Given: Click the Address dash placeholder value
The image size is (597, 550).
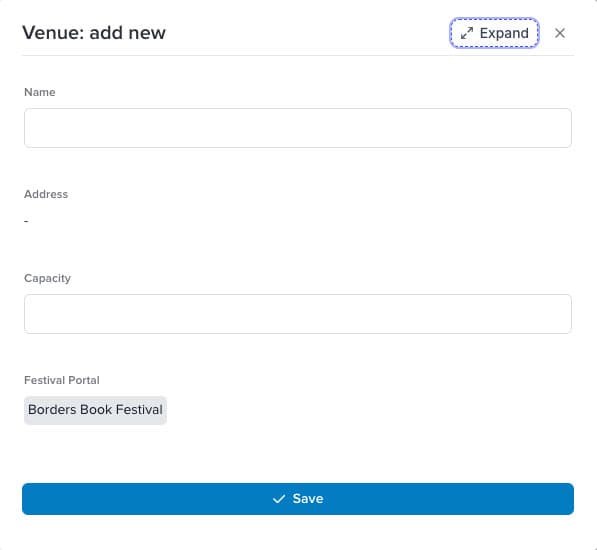Looking at the screenshot, I should [26, 221].
